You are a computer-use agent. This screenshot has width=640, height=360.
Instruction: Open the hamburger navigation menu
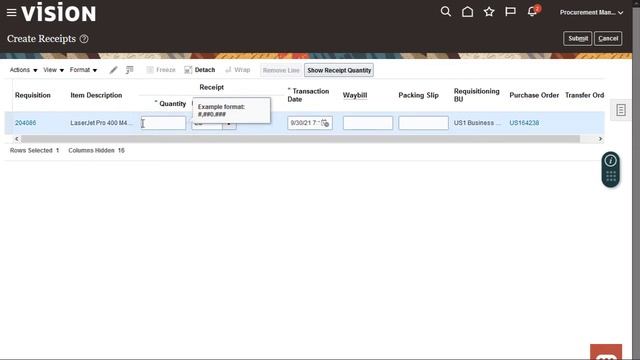pos(11,13)
